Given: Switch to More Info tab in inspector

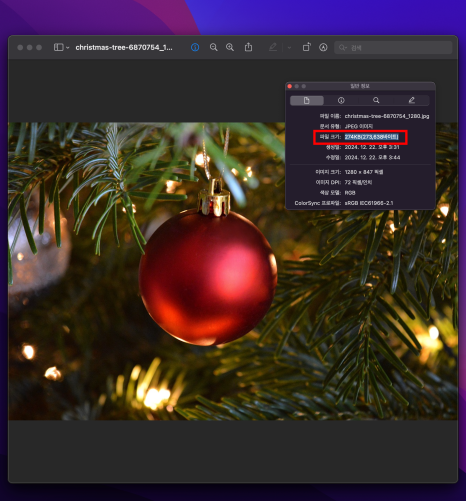Looking at the screenshot, I should point(341,100).
